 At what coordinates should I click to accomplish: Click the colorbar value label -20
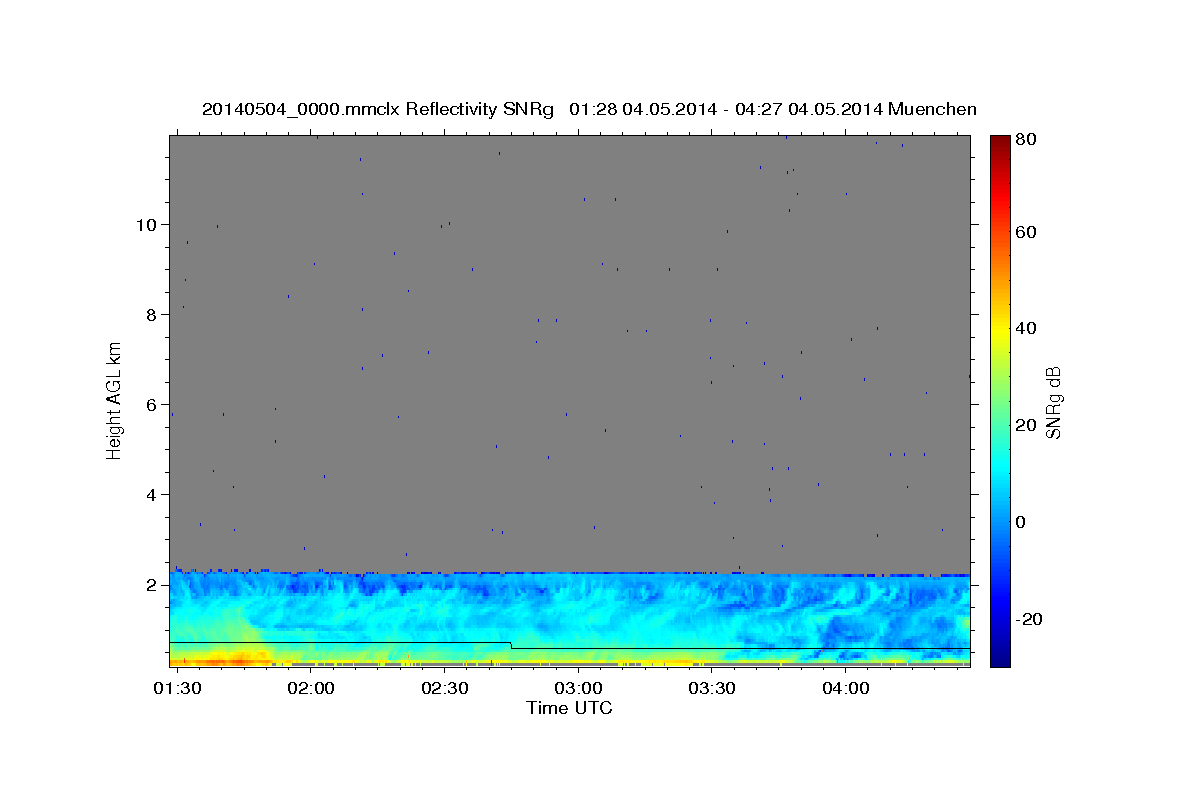pos(1028,619)
